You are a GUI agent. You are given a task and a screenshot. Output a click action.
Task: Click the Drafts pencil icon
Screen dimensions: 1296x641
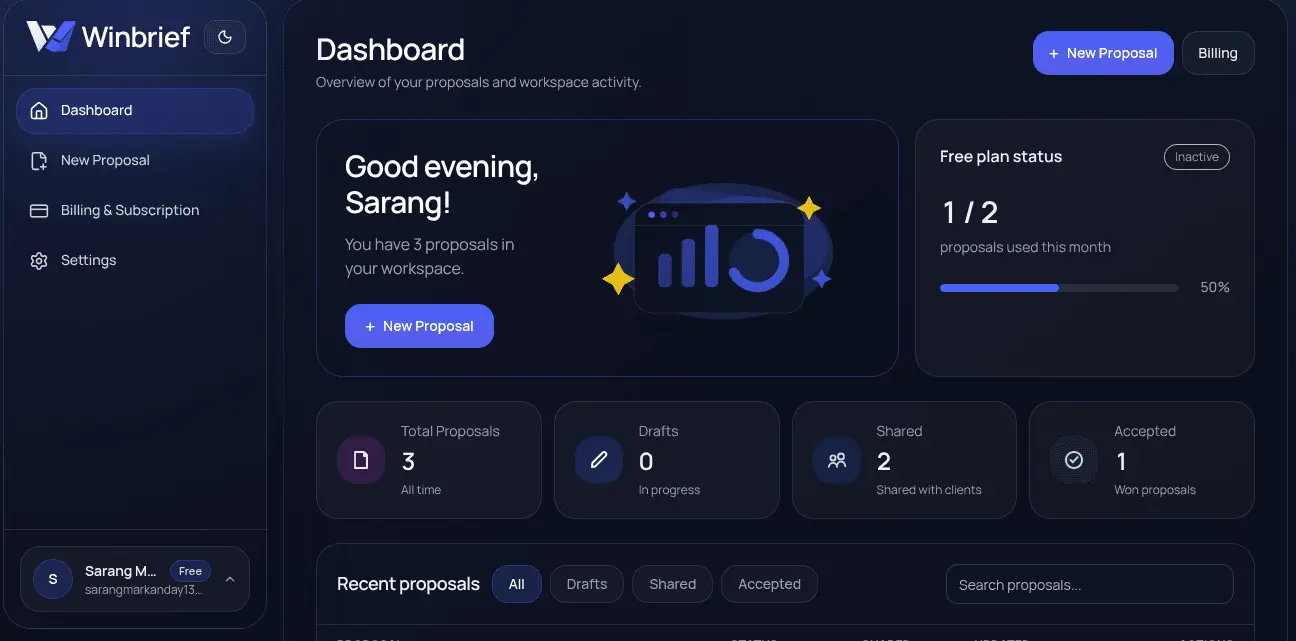click(x=599, y=460)
